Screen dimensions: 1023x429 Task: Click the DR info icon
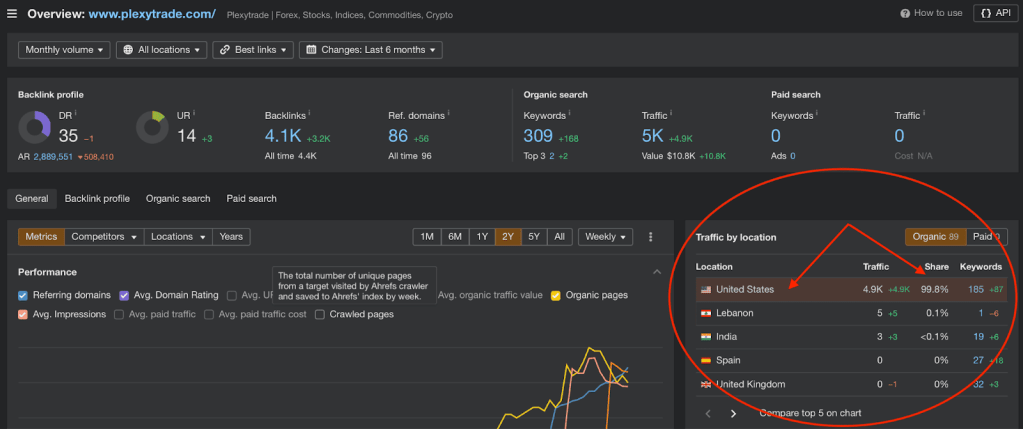[76, 113]
